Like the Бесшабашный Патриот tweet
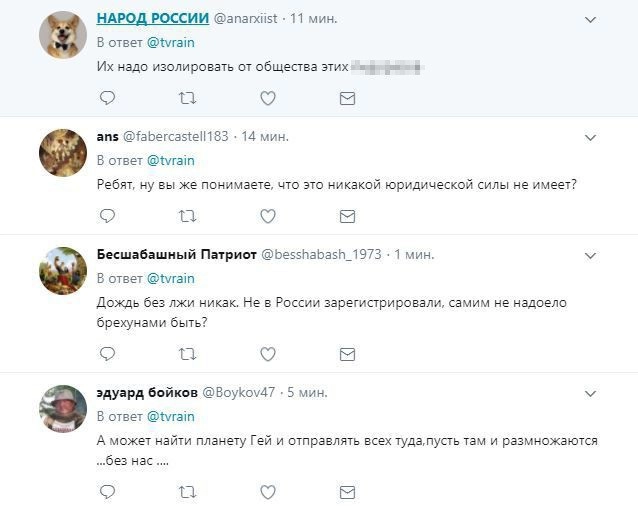This screenshot has width=638, height=510. pyautogui.click(x=267, y=354)
